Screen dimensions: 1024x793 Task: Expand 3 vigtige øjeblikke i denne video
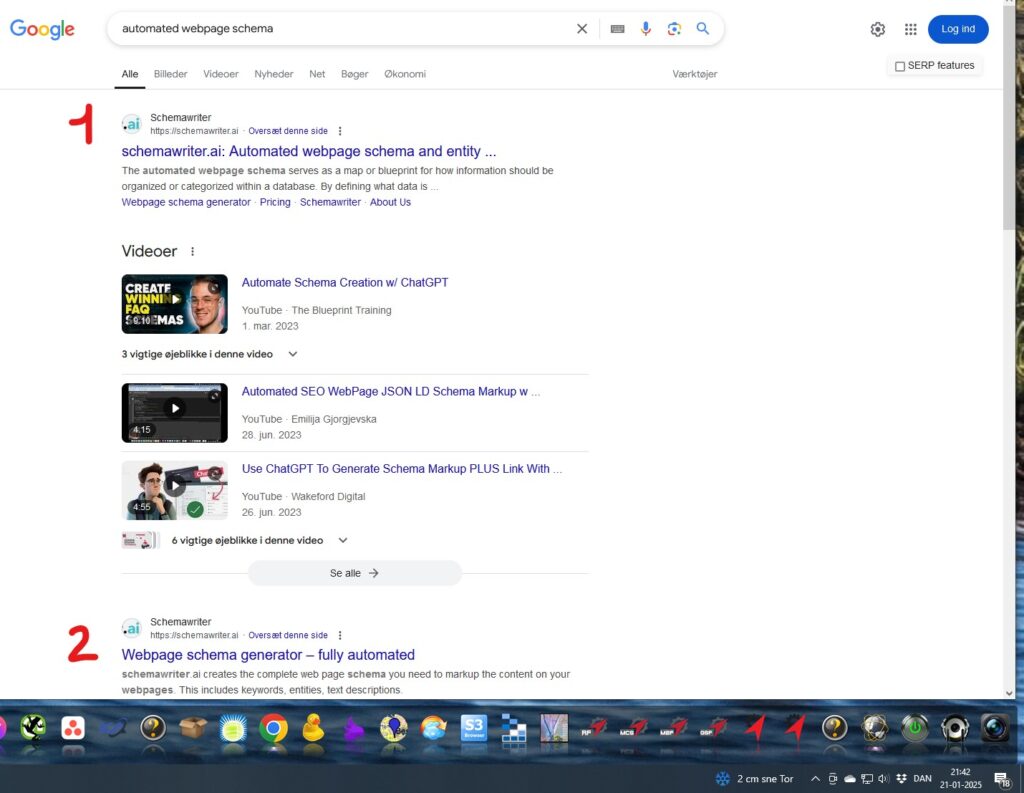(x=210, y=354)
